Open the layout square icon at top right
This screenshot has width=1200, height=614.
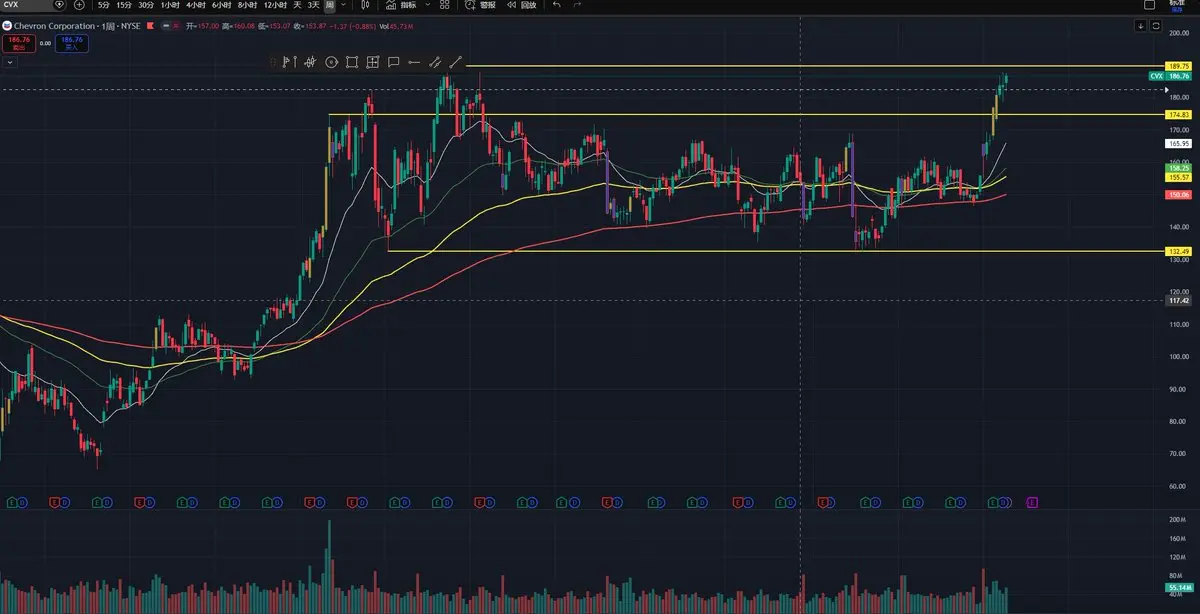click(x=1149, y=4)
